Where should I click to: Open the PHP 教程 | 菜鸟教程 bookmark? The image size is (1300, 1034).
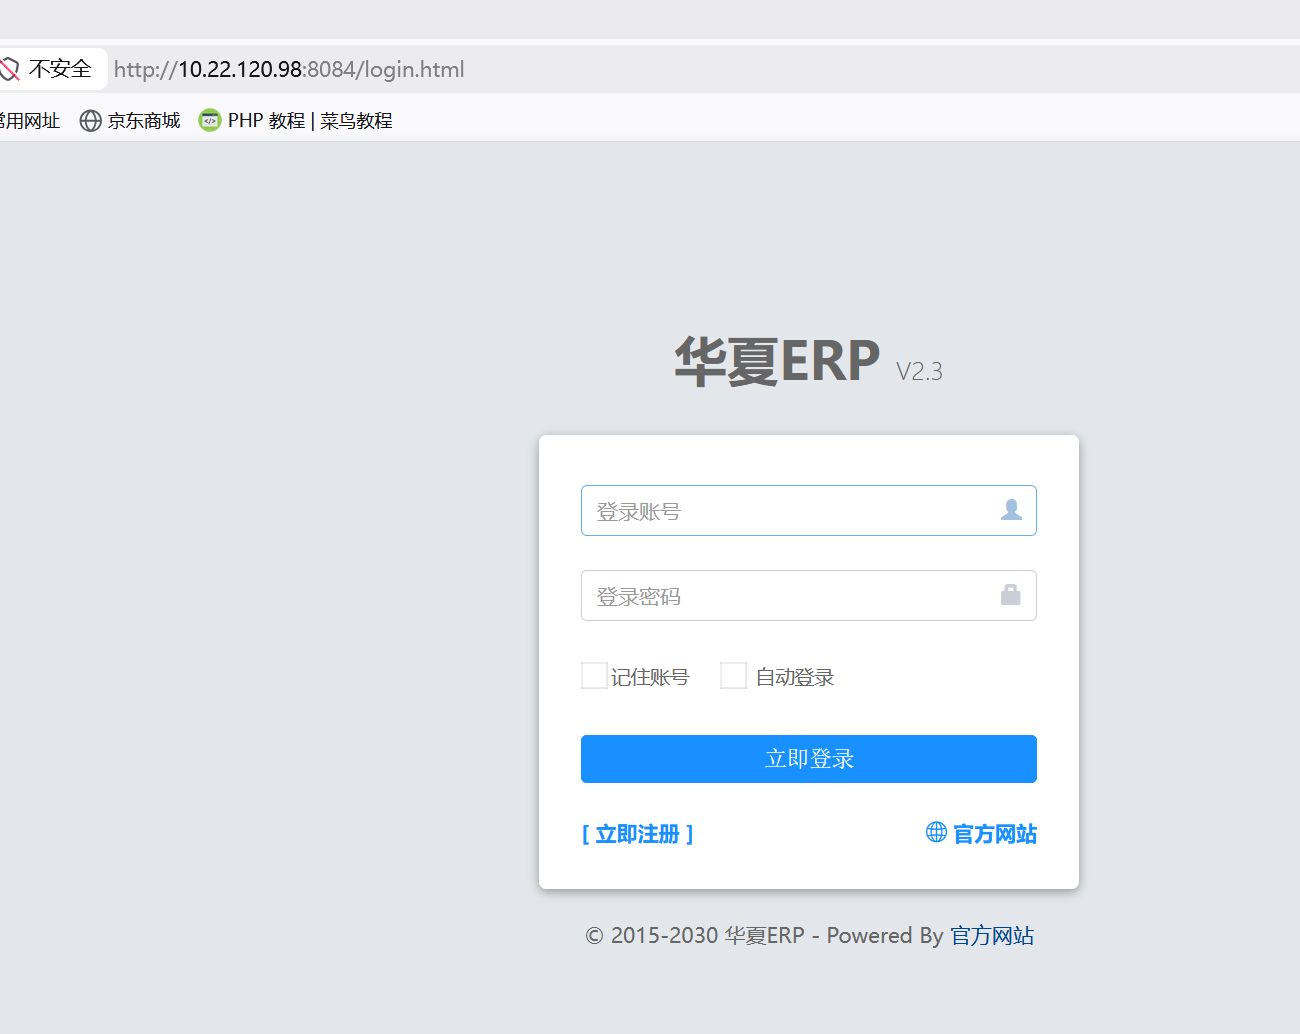click(x=296, y=121)
